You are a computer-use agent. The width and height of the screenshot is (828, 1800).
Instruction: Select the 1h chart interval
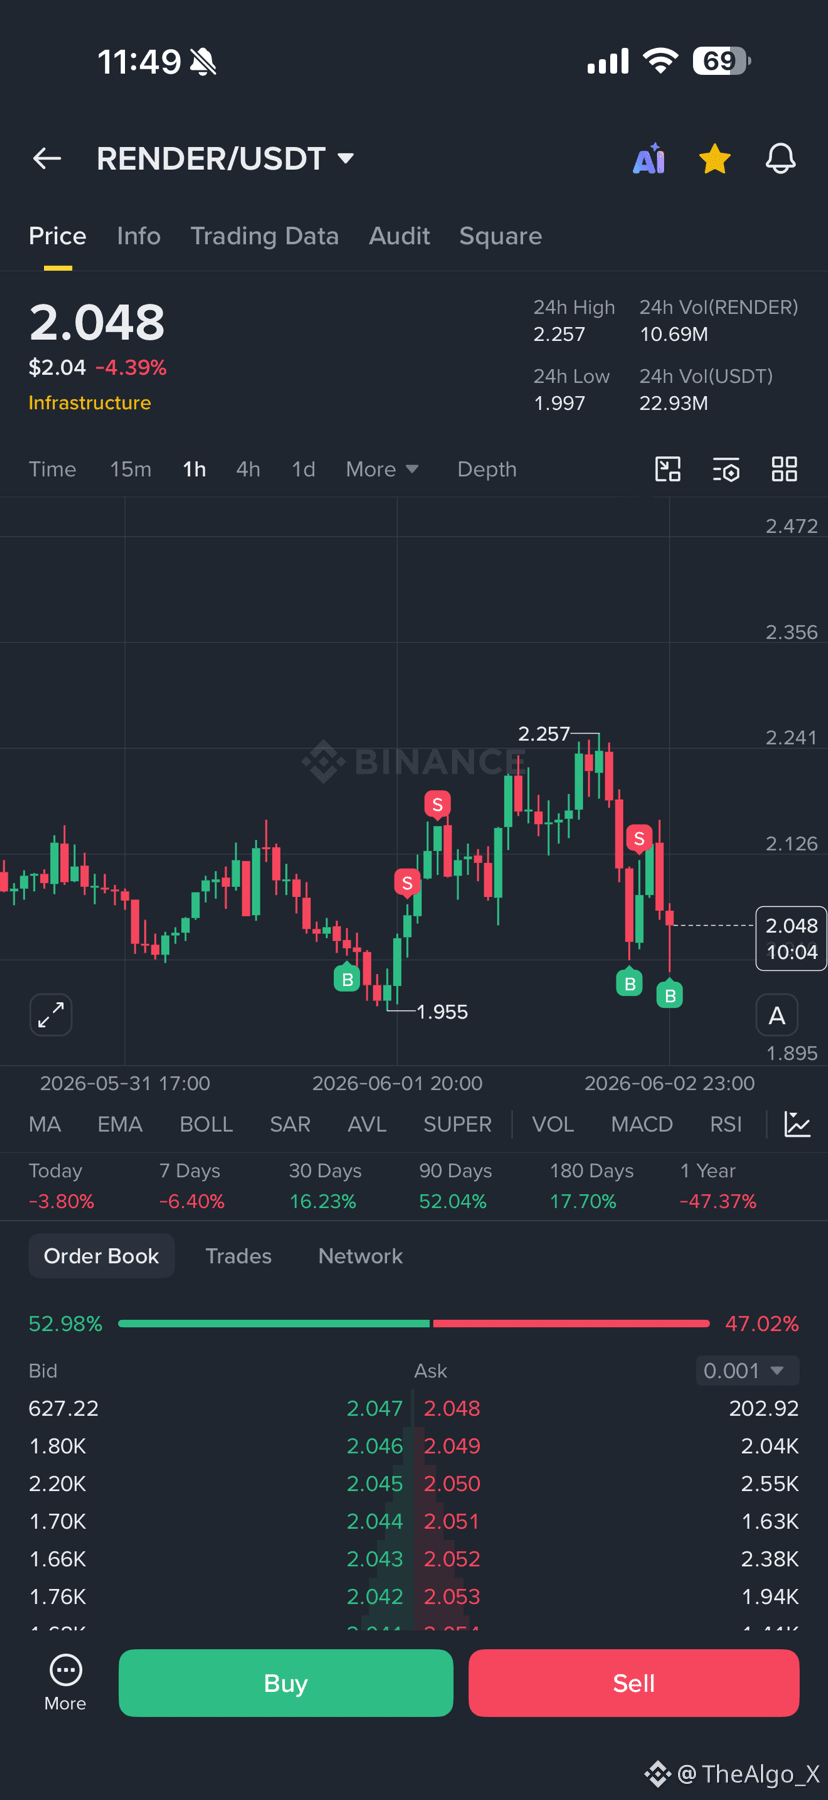tap(194, 469)
